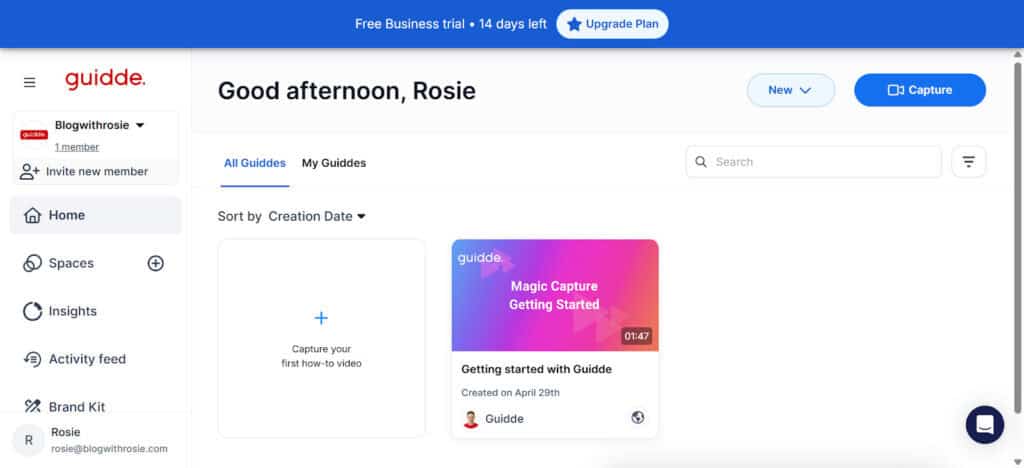Viewport: 1024px width, 468px height.
Task: Open the filter options icon
Action: (968, 162)
